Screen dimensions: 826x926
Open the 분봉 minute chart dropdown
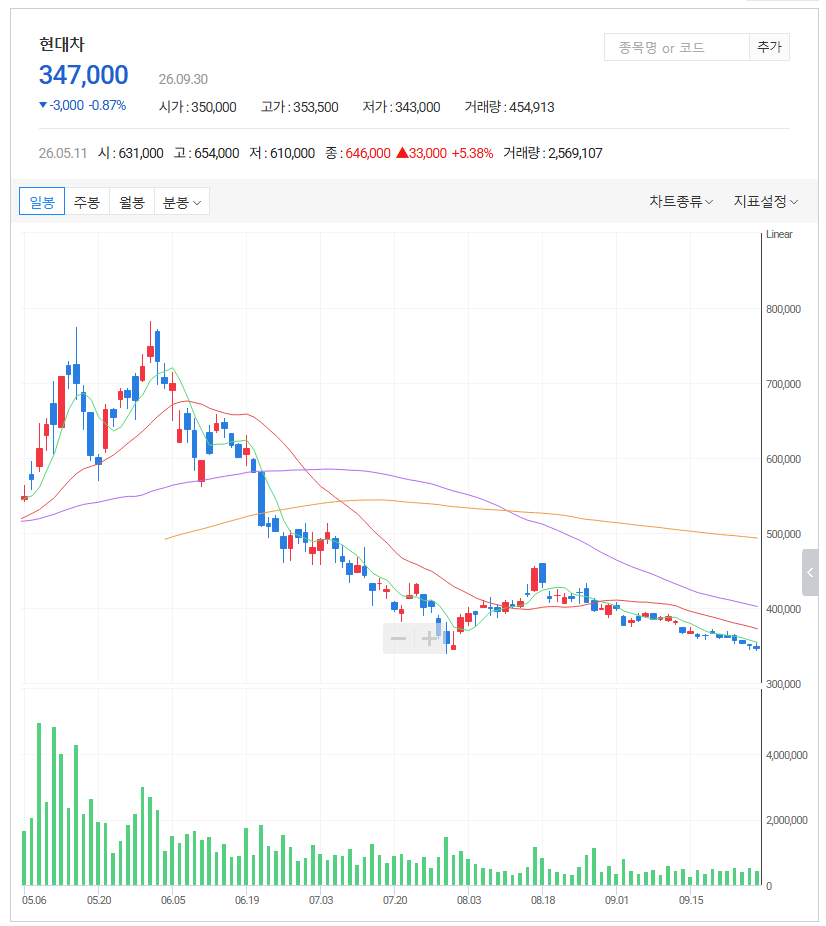[182, 201]
